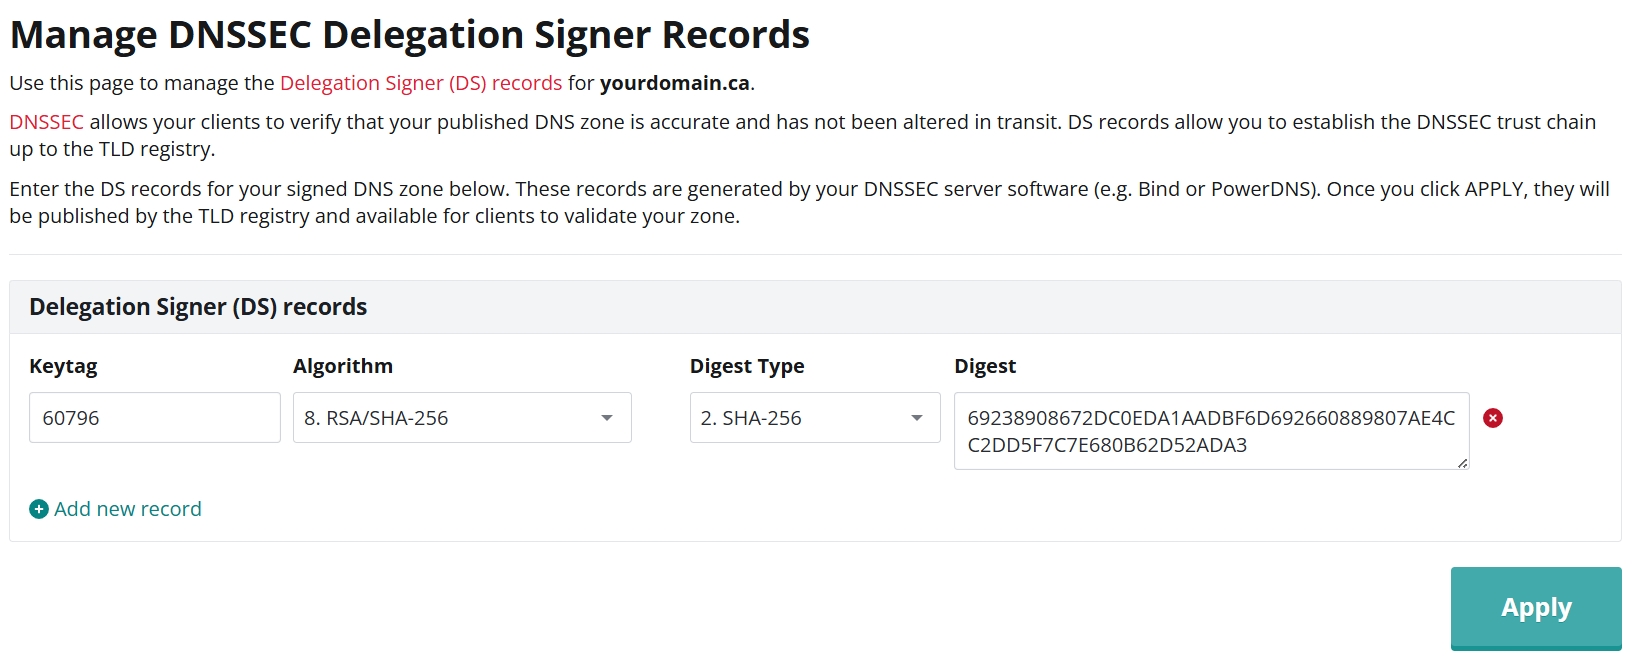This screenshot has height=658, width=1636.
Task: Grab the Digest textarea resize handle
Action: pyautogui.click(x=1462, y=463)
